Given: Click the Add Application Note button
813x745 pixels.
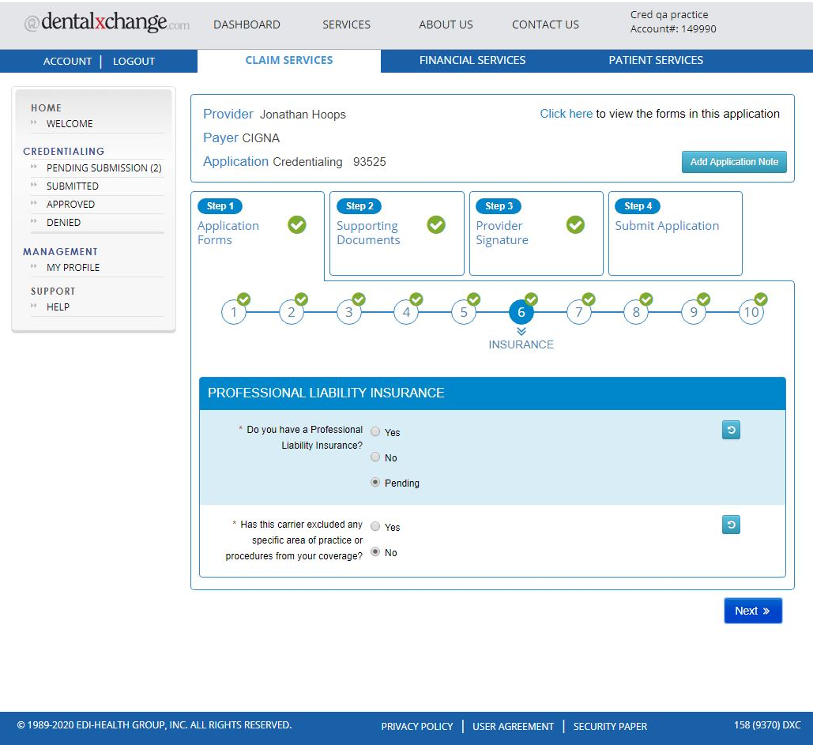Looking at the screenshot, I should pyautogui.click(x=734, y=162).
